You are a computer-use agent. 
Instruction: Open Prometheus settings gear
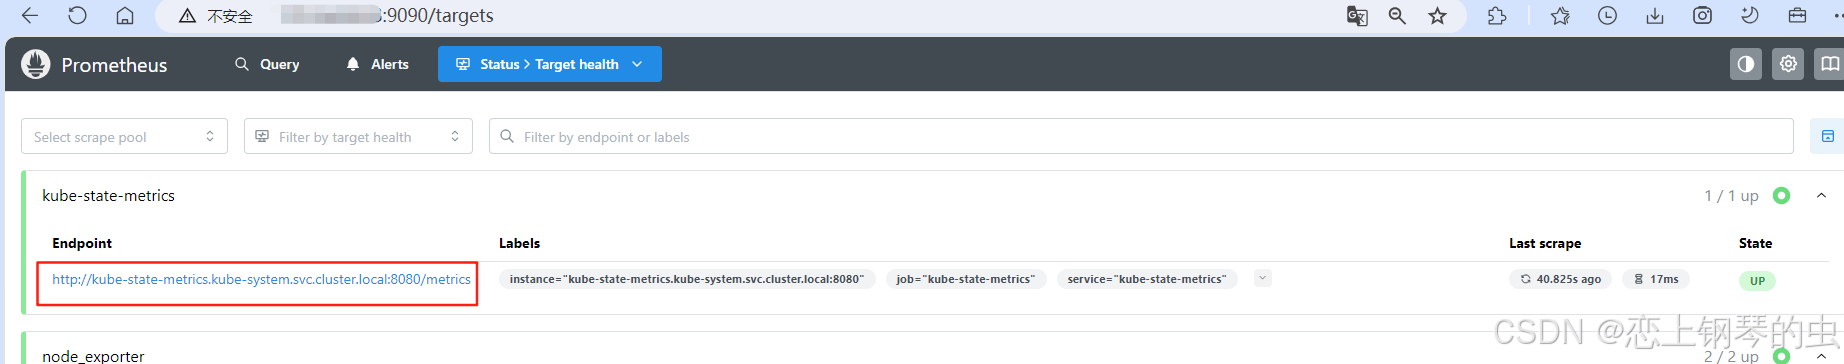click(1788, 64)
